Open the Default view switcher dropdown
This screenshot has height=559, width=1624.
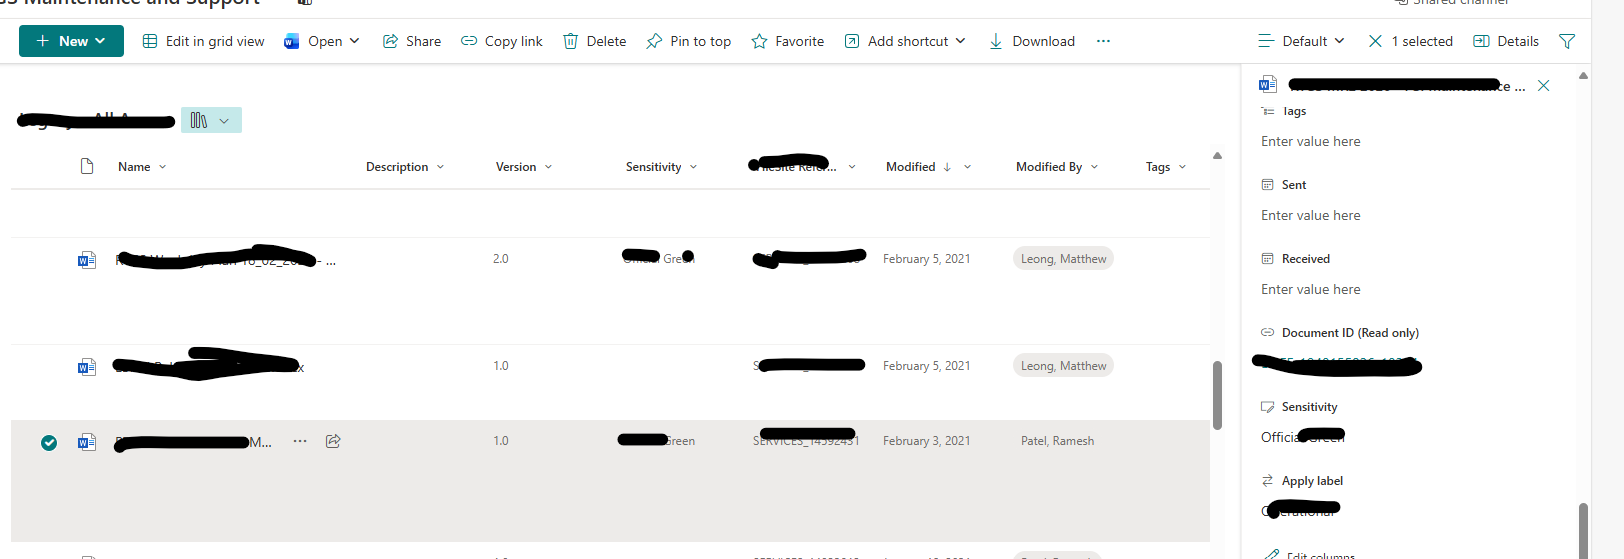click(x=1301, y=41)
